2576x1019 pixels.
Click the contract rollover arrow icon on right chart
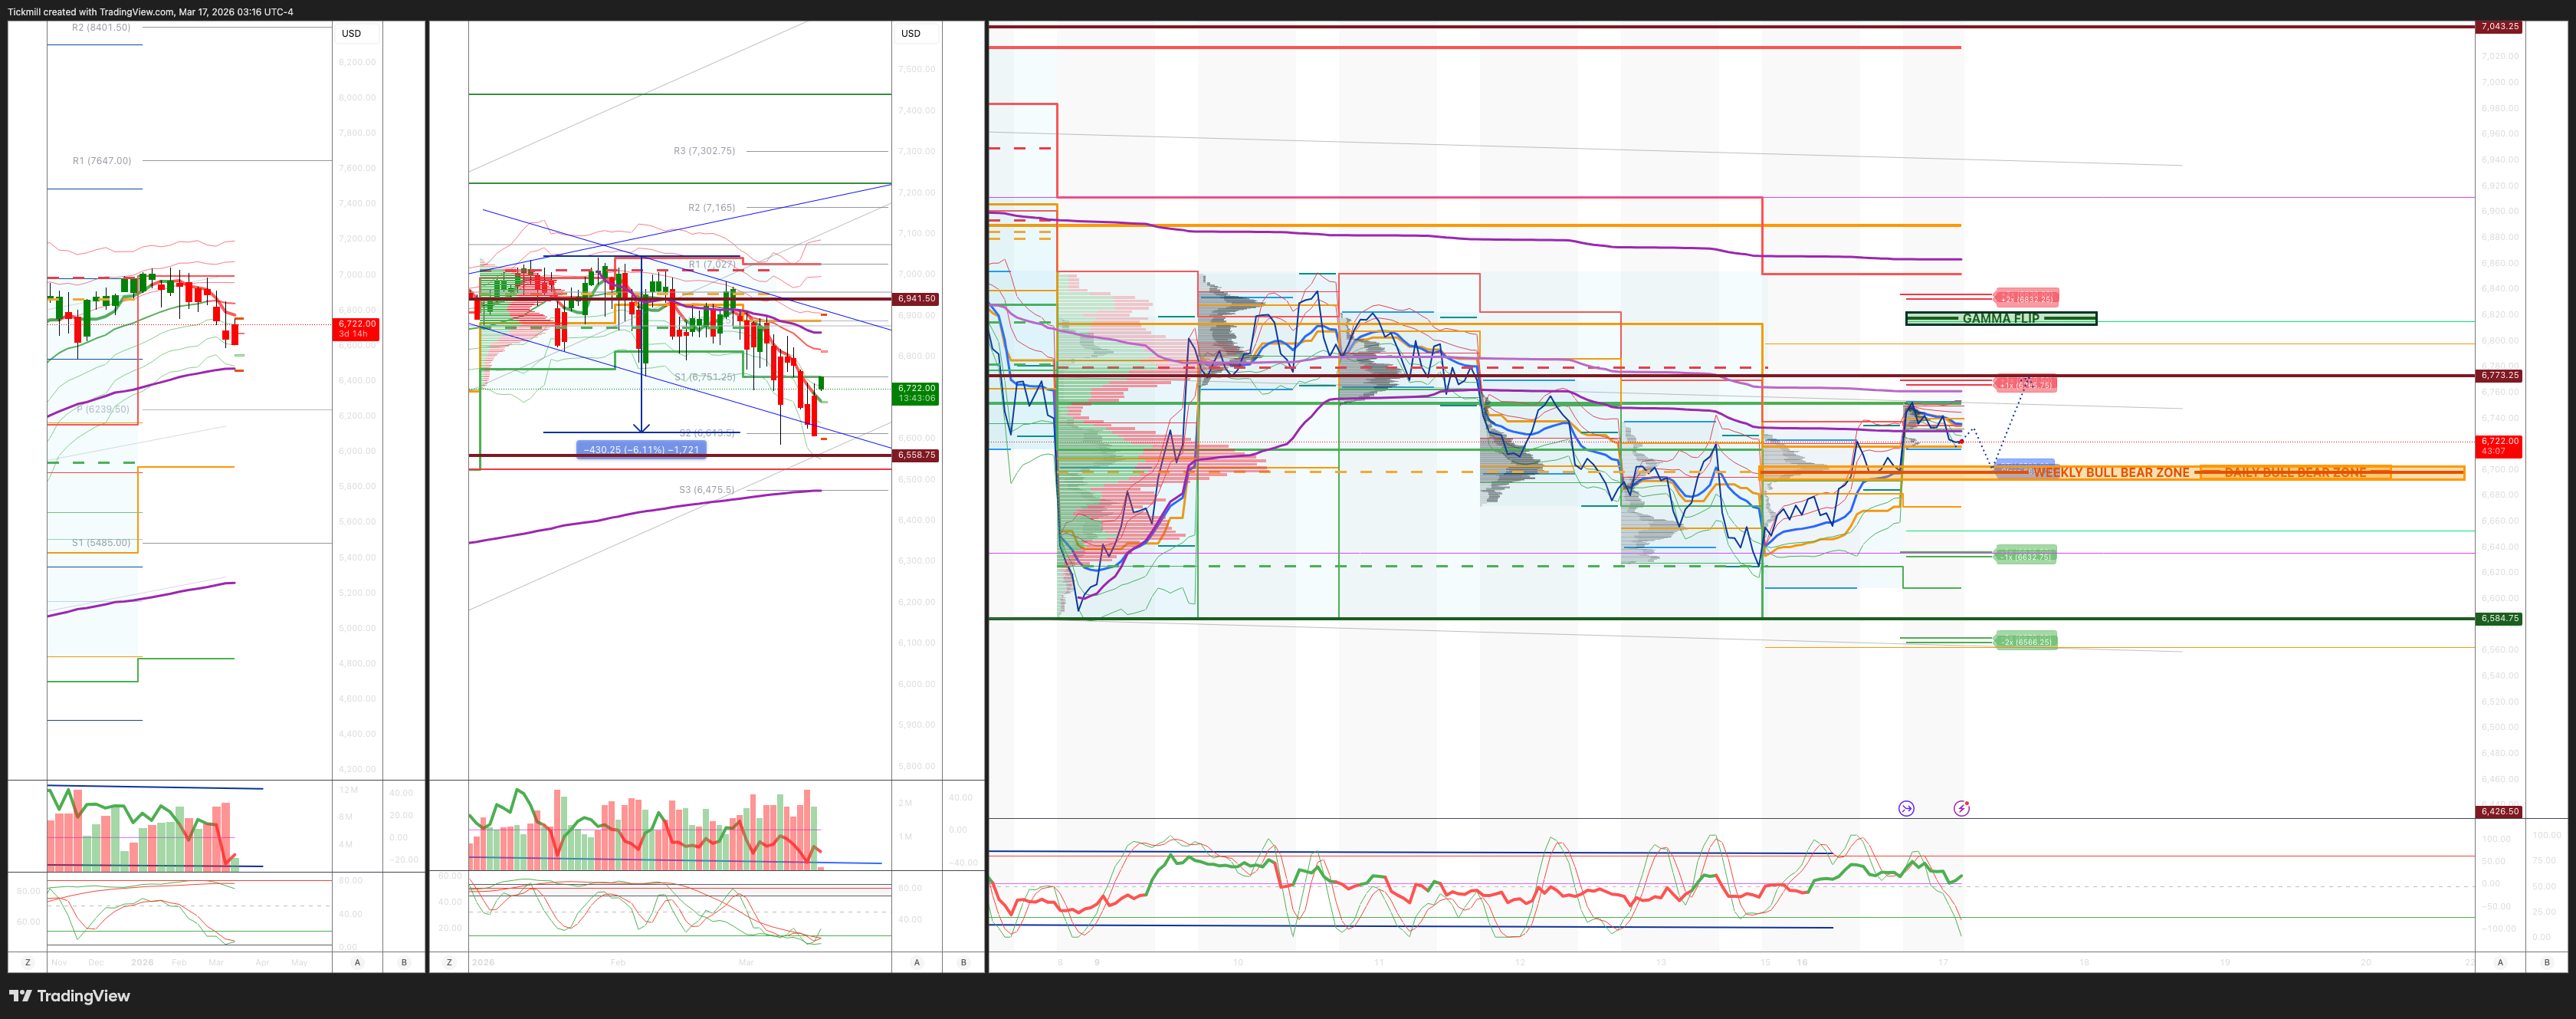(1906, 808)
